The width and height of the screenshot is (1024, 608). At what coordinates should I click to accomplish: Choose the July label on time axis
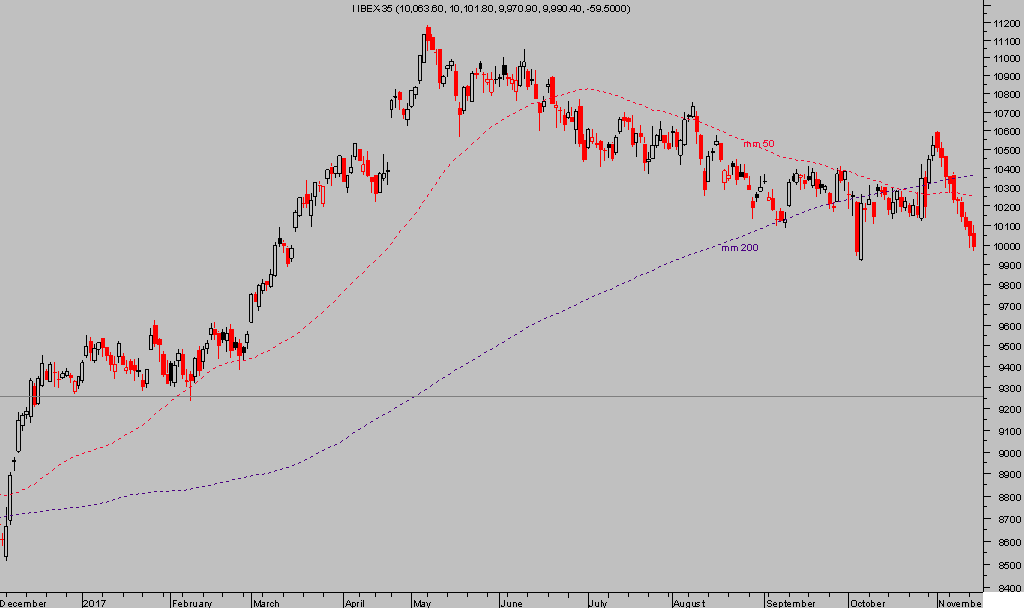tap(598, 603)
